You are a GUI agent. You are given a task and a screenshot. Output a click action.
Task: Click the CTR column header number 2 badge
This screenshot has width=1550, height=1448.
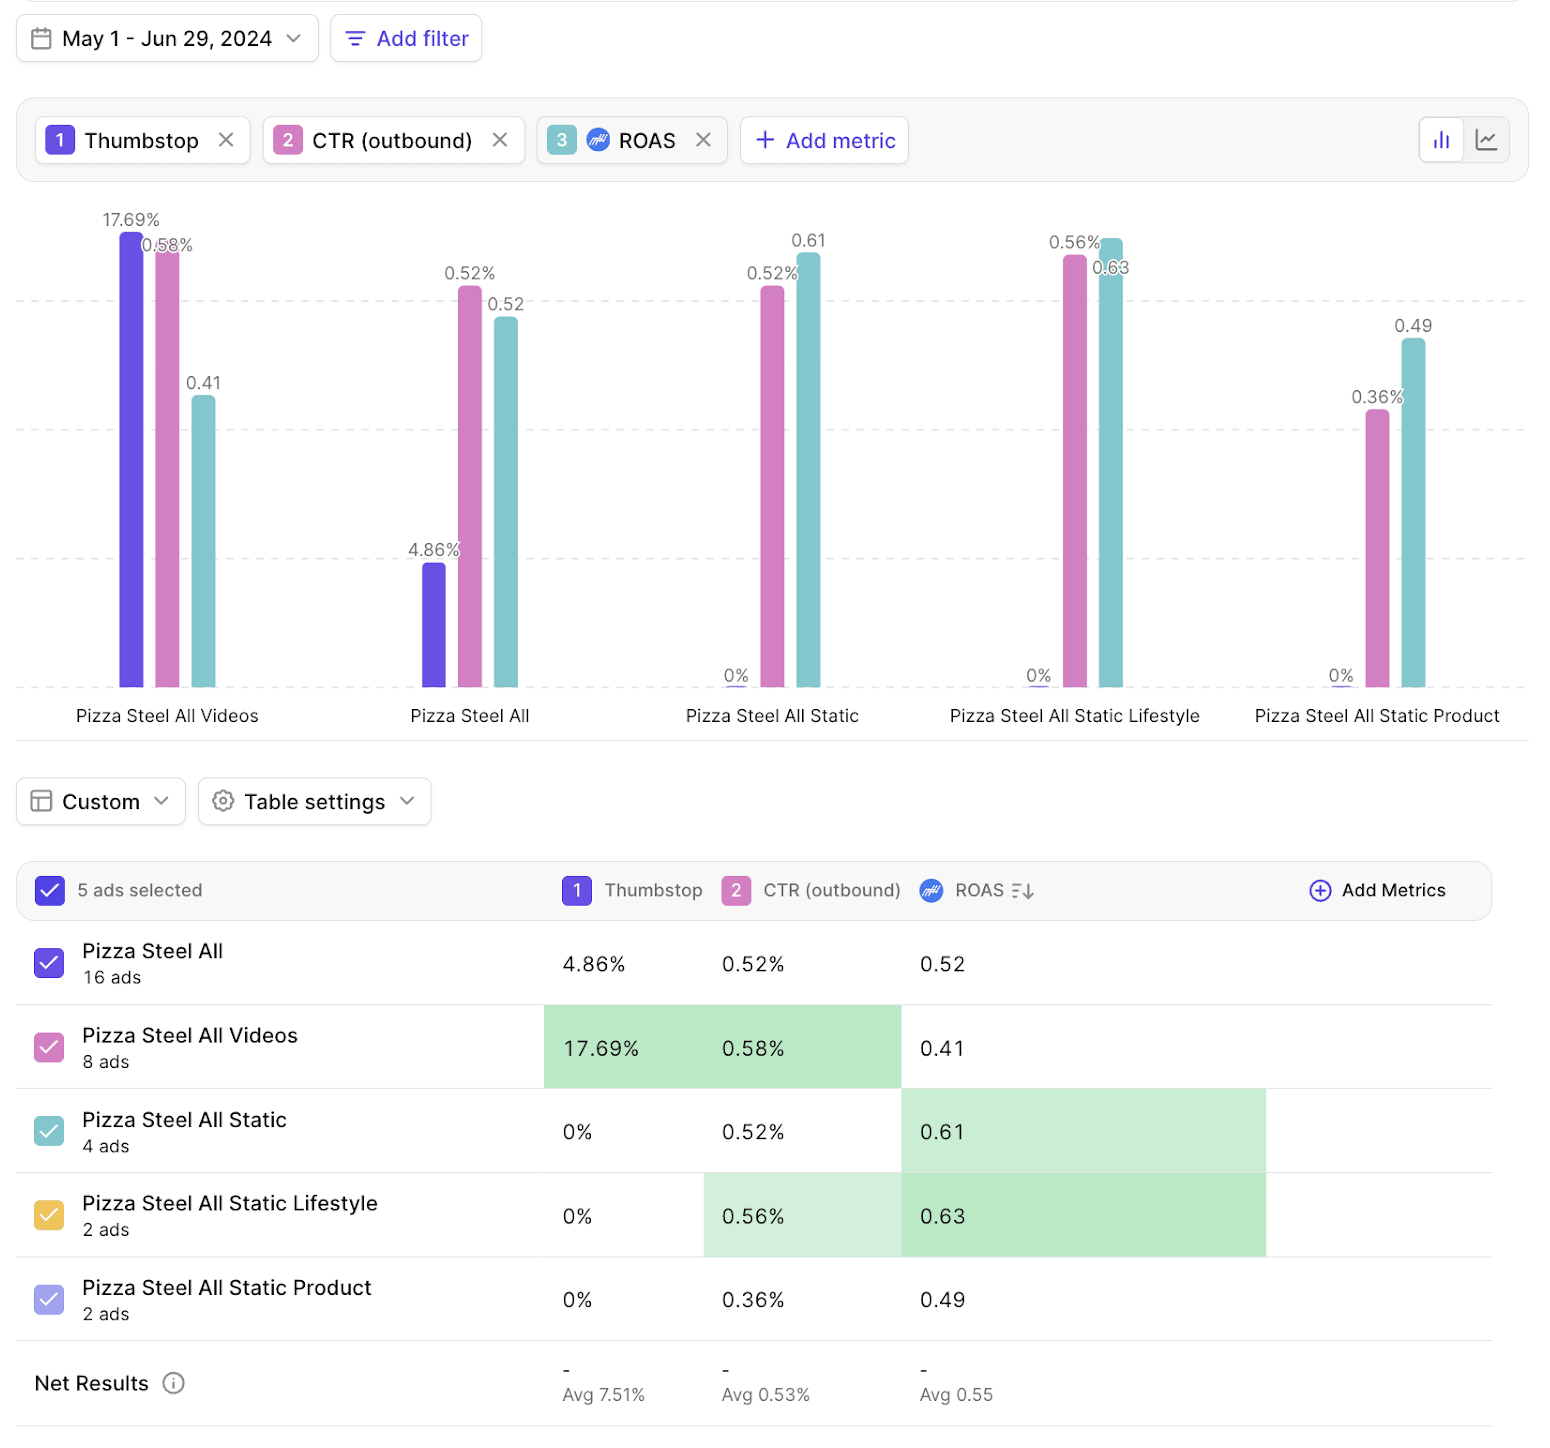pyautogui.click(x=736, y=890)
